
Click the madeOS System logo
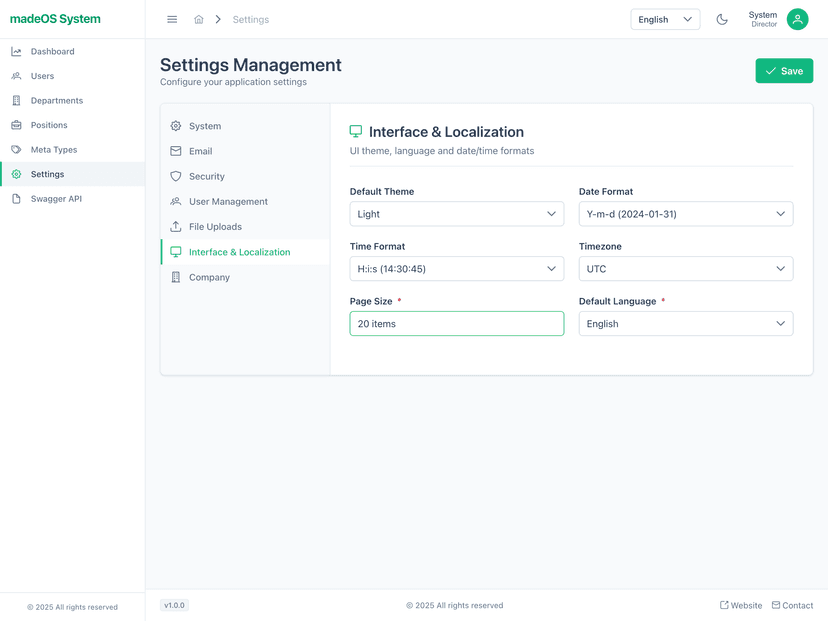tap(55, 19)
